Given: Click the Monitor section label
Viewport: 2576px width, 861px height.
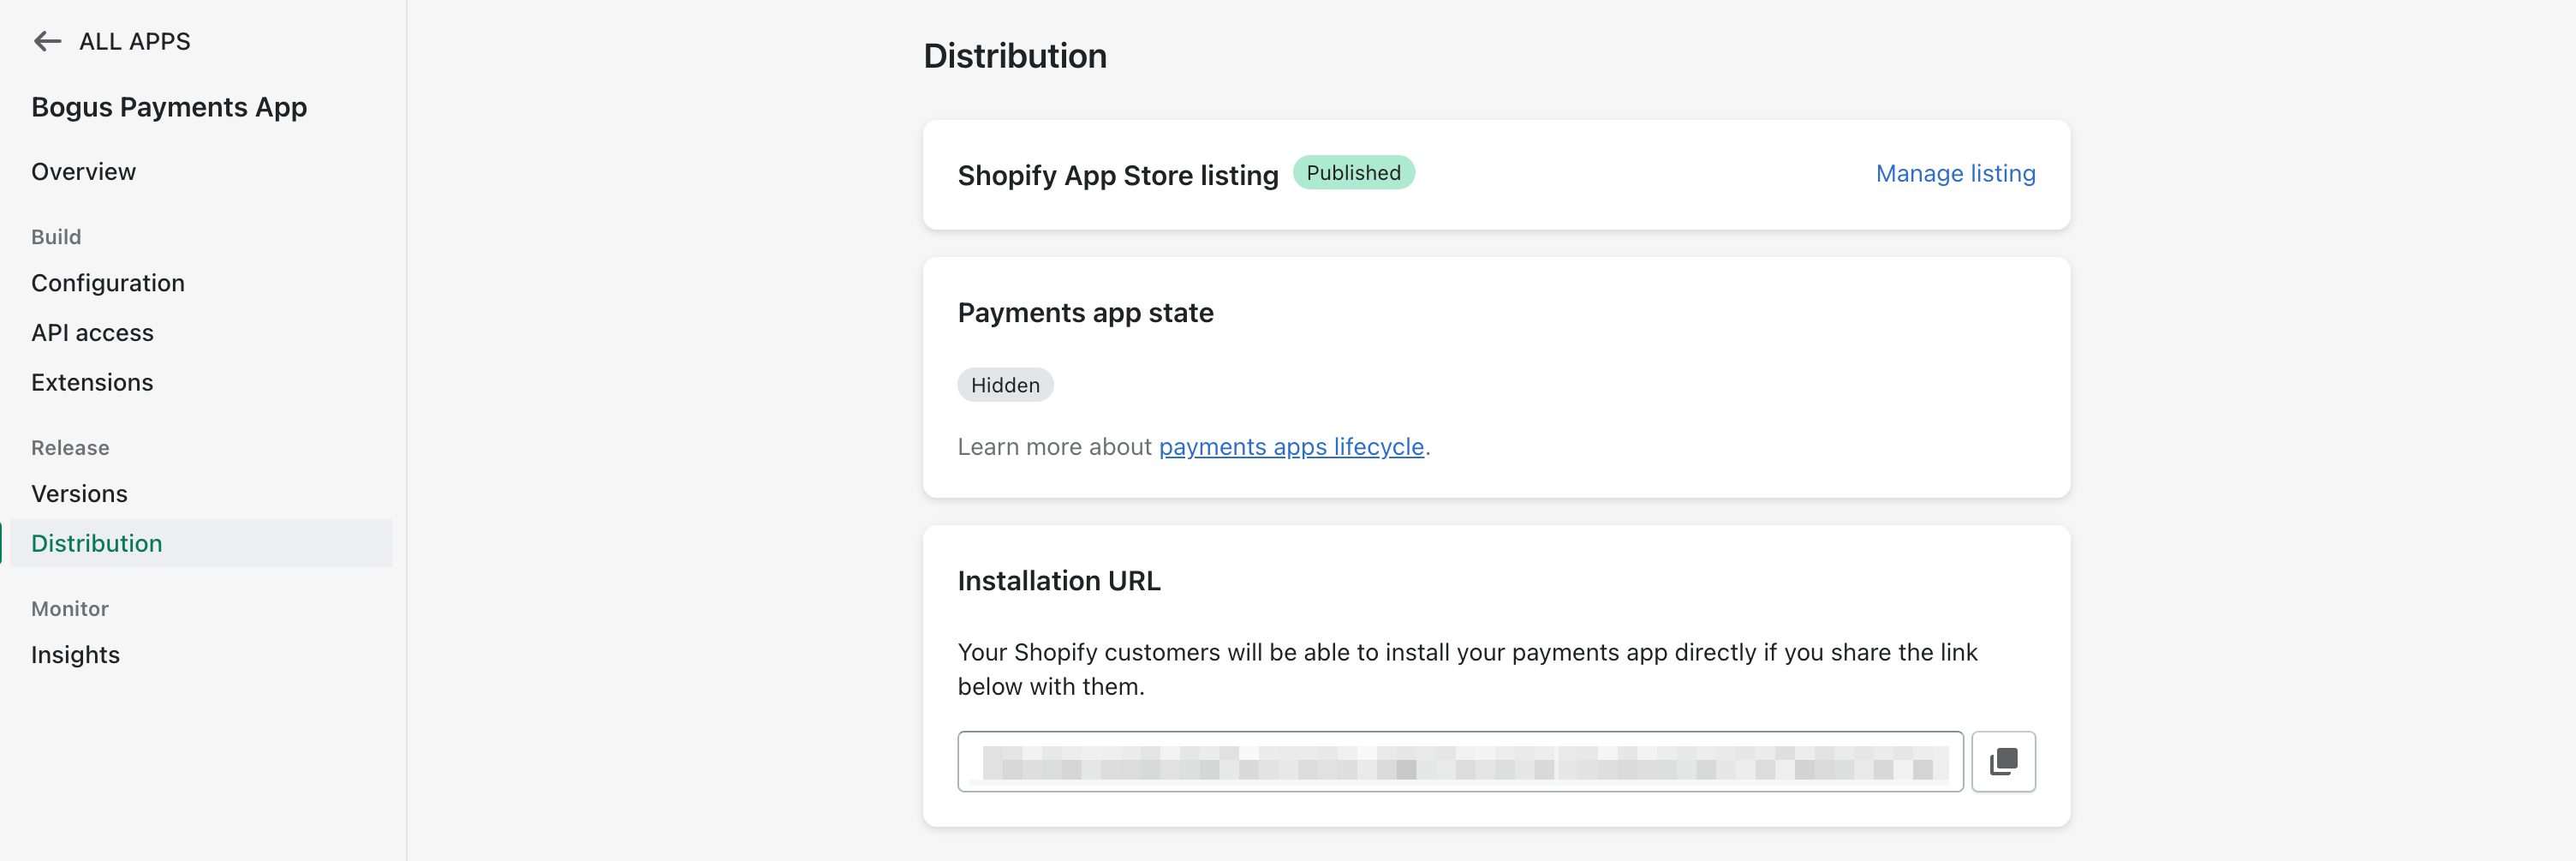Looking at the screenshot, I should [x=70, y=608].
